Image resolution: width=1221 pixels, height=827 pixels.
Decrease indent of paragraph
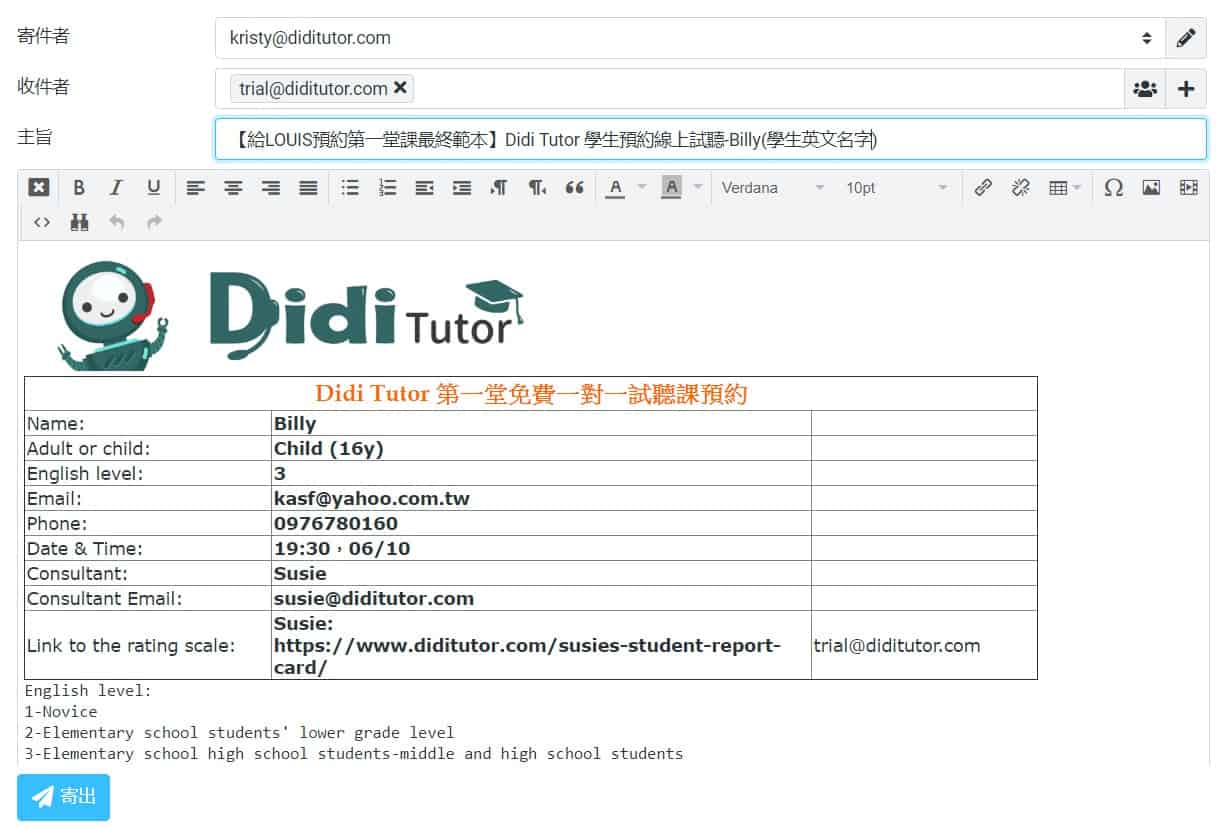tap(425, 187)
